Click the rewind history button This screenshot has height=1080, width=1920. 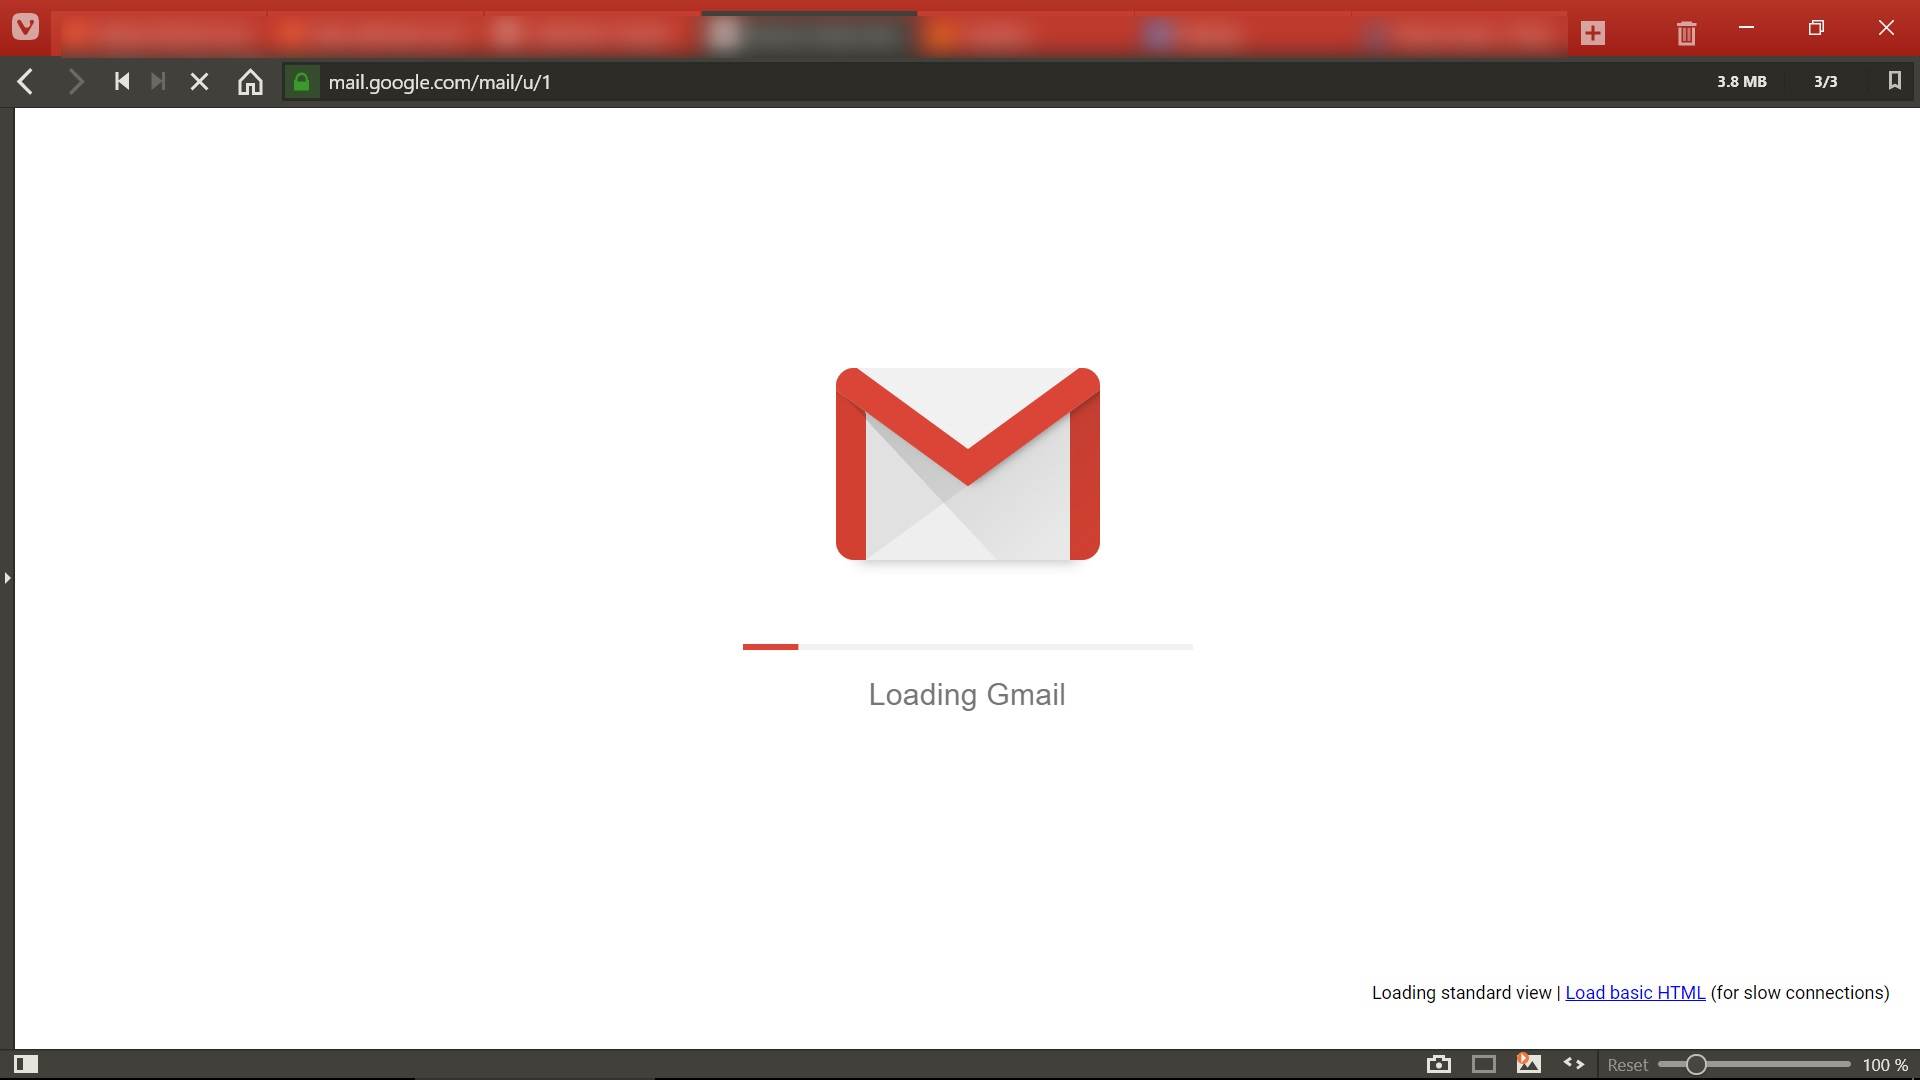coord(122,82)
